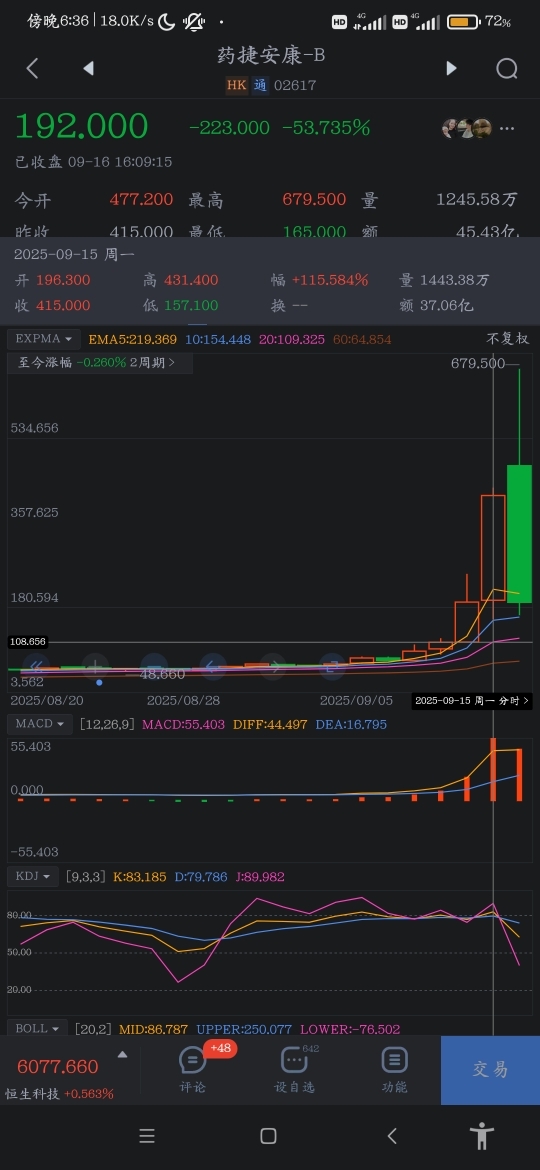Tap the stock code 02617

[x=295, y=85]
